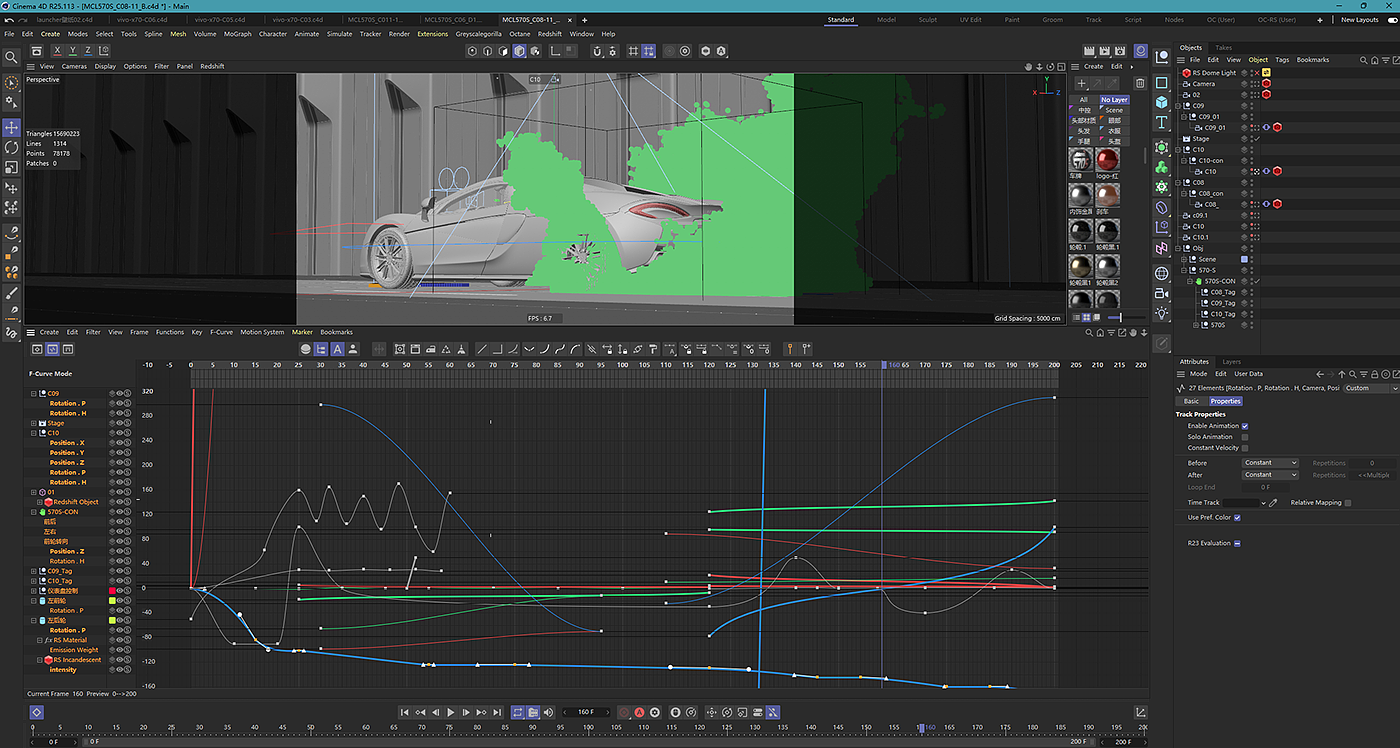
Task: Open the MoGraph menu
Action: point(237,34)
